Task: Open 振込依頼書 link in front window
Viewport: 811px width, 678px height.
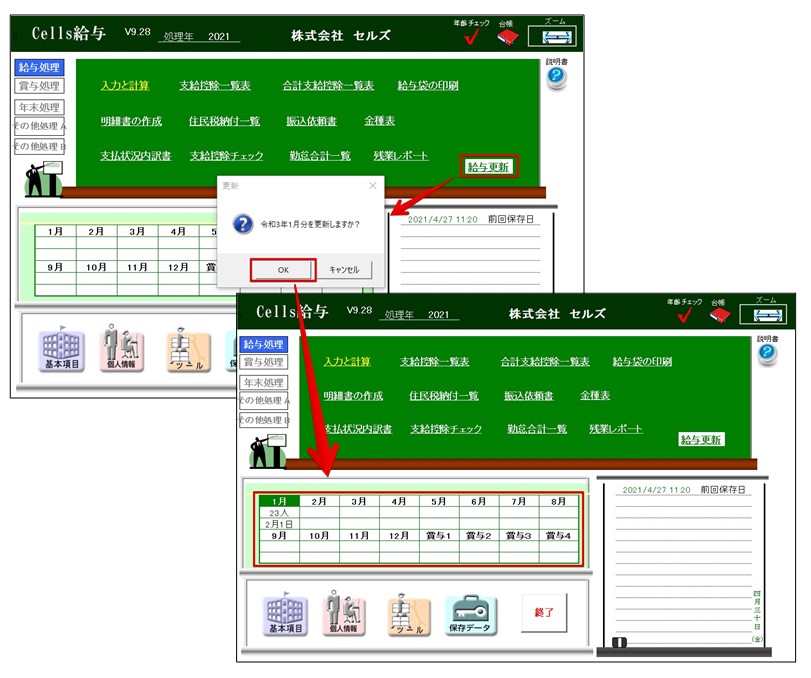Action: click(529, 396)
